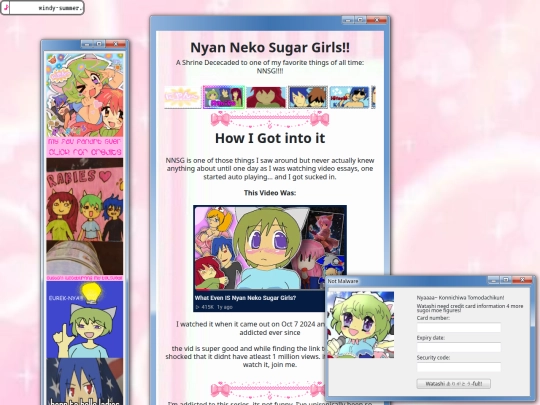
Task: Open the red-haired faceless character stamp
Action: (x=266, y=97)
